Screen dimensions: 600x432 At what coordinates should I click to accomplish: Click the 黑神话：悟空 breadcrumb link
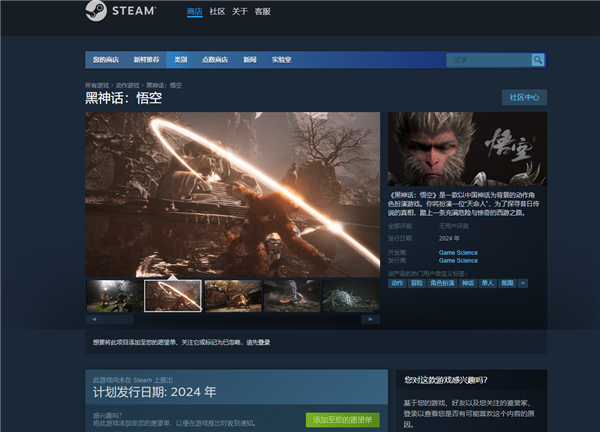pyautogui.click(x=164, y=85)
